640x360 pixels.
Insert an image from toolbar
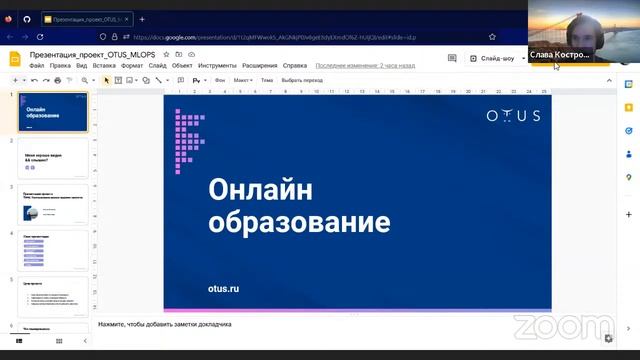[x=129, y=80]
